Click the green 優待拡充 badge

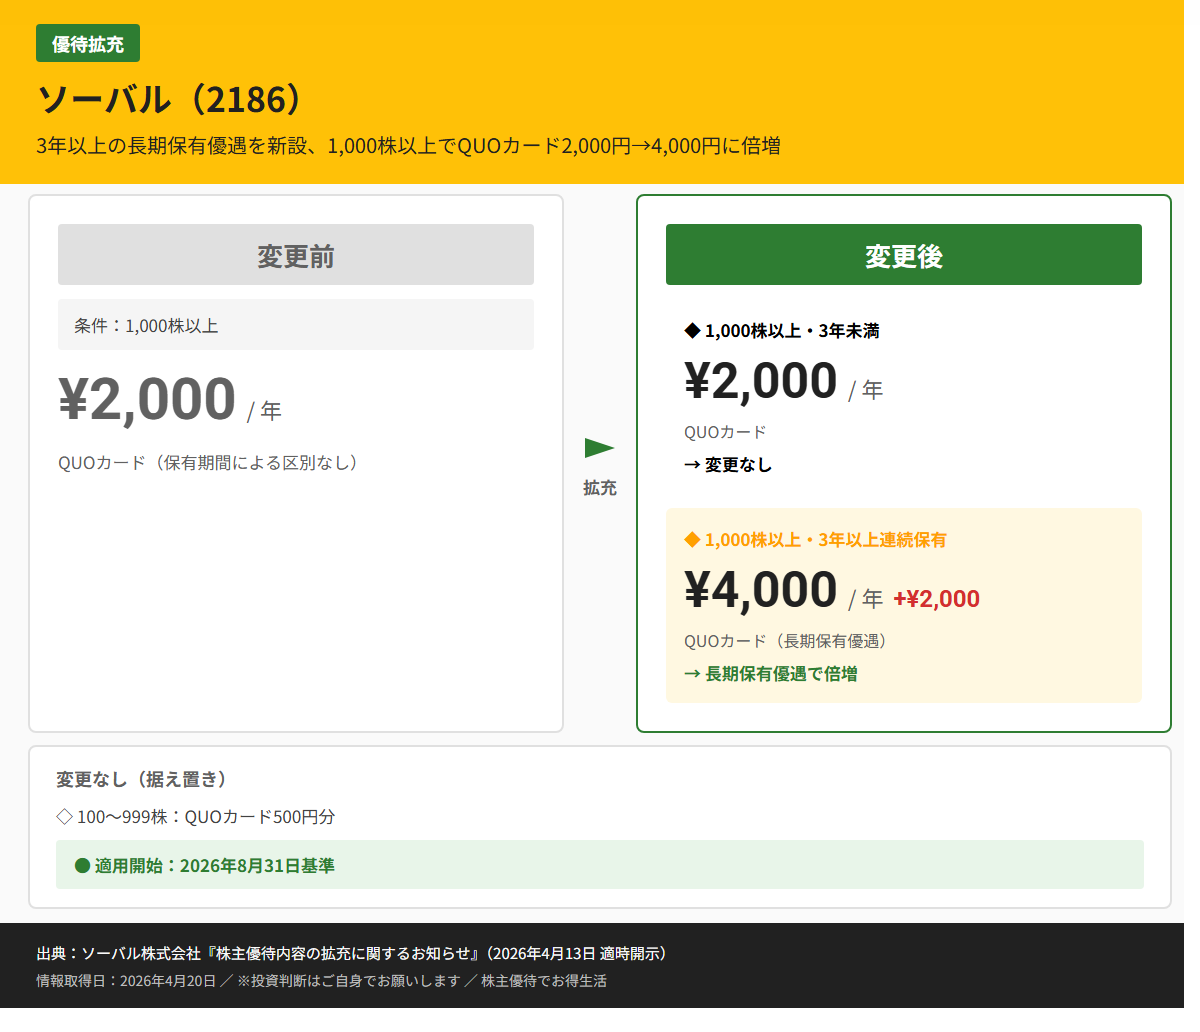click(x=88, y=44)
